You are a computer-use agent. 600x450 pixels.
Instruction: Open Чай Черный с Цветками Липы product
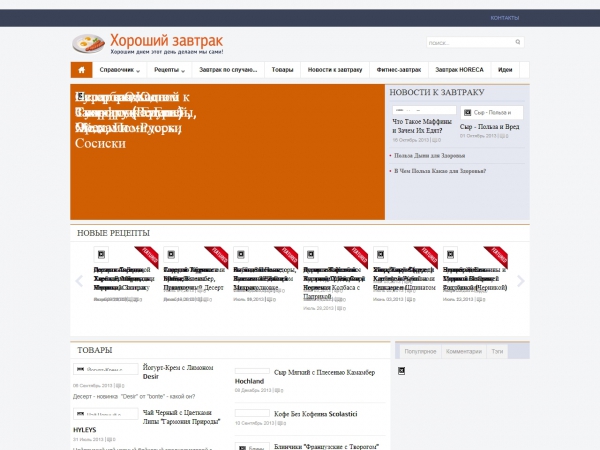click(x=181, y=417)
